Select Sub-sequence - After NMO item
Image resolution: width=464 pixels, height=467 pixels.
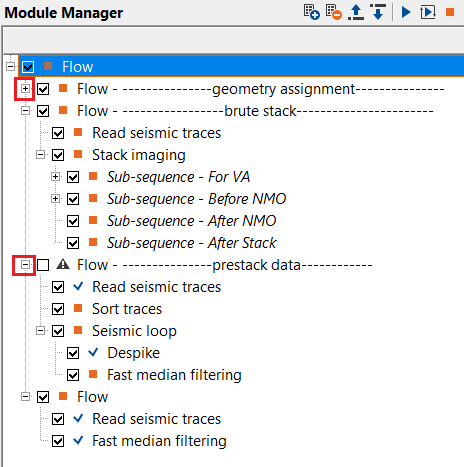[191, 221]
